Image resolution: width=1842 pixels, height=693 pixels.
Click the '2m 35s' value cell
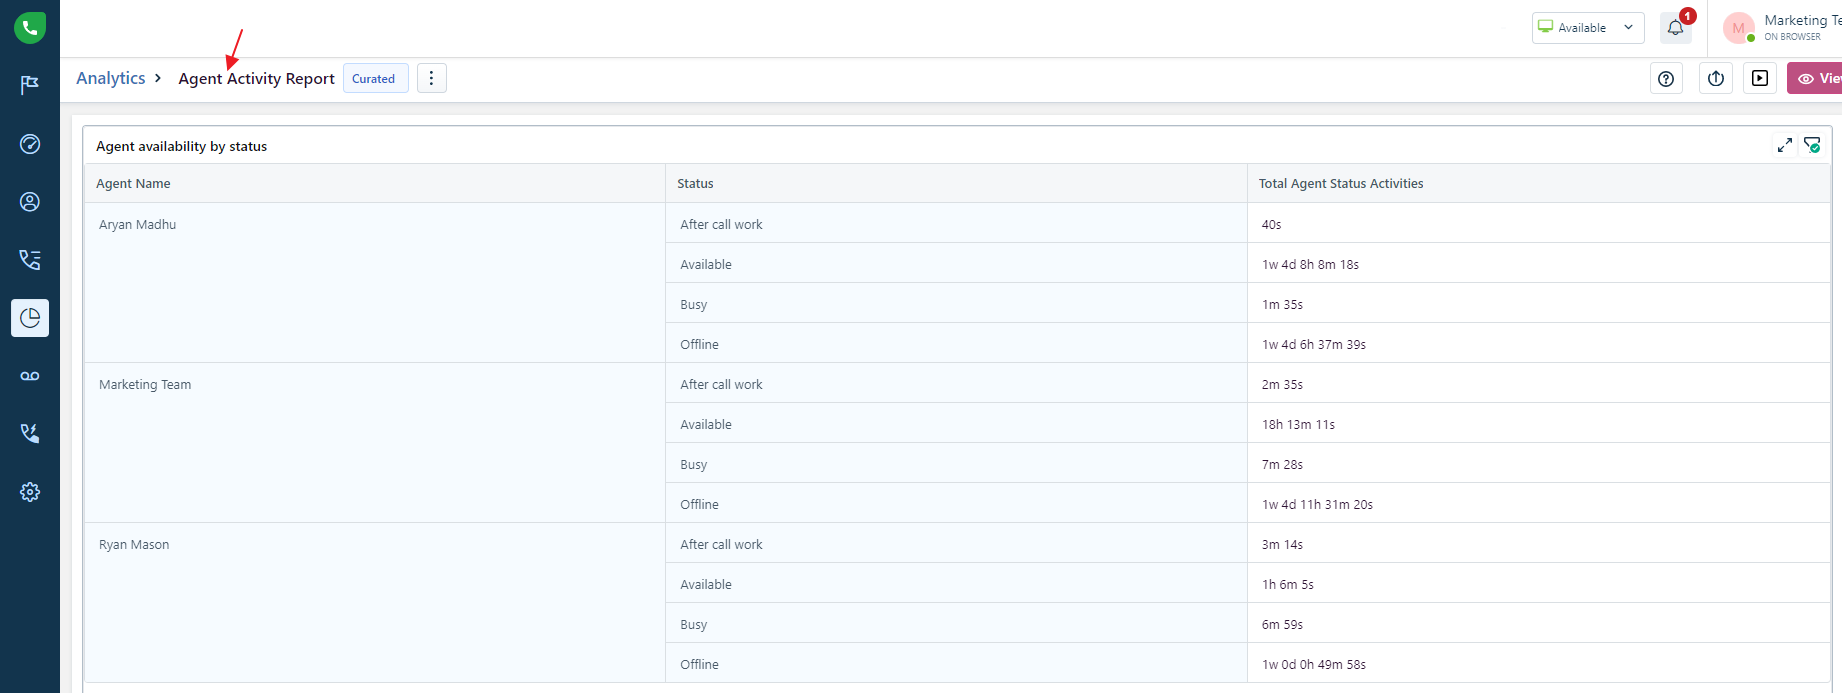[1539, 383]
